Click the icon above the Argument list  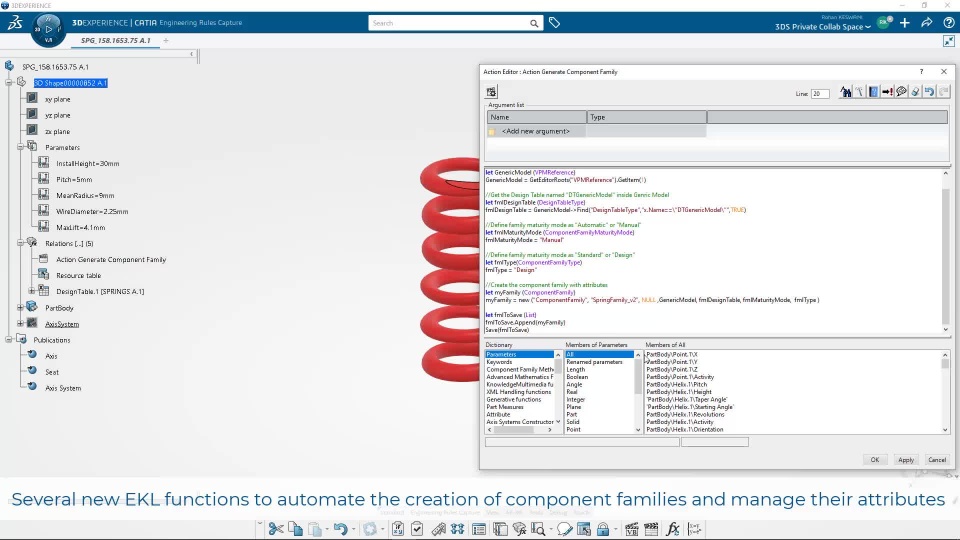click(491, 92)
